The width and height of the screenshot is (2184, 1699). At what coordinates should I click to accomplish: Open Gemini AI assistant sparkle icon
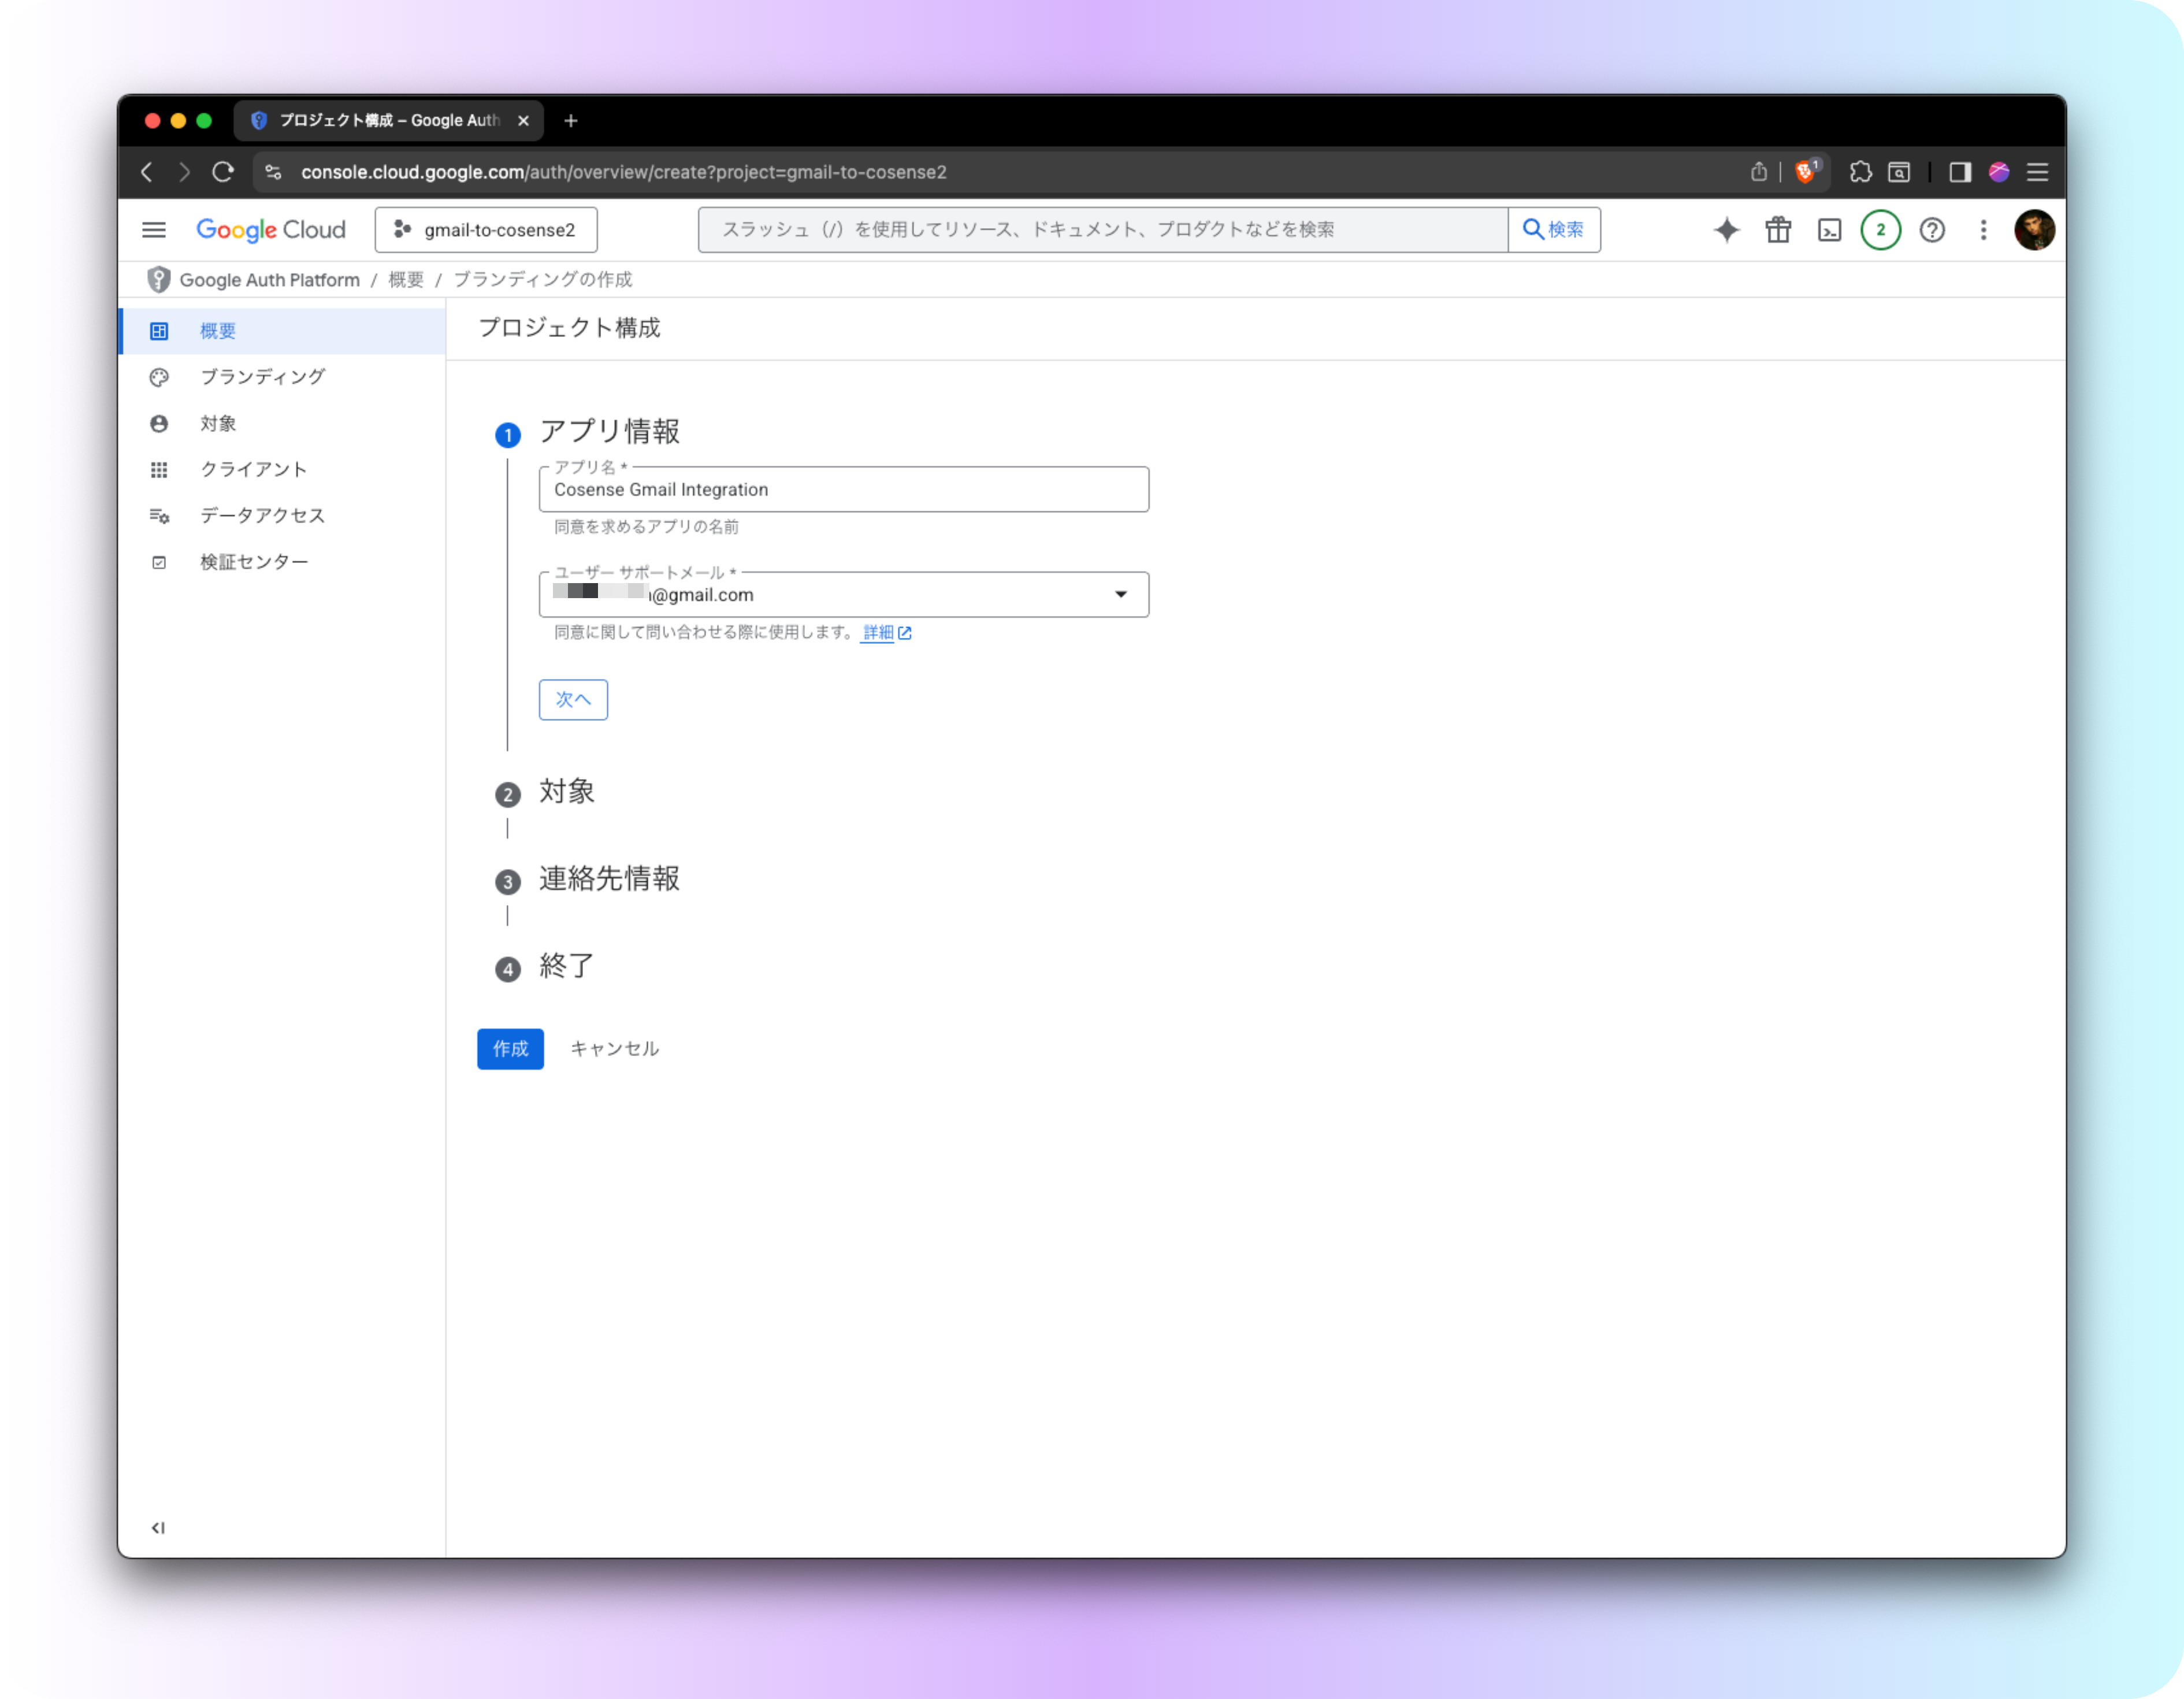tap(1726, 230)
